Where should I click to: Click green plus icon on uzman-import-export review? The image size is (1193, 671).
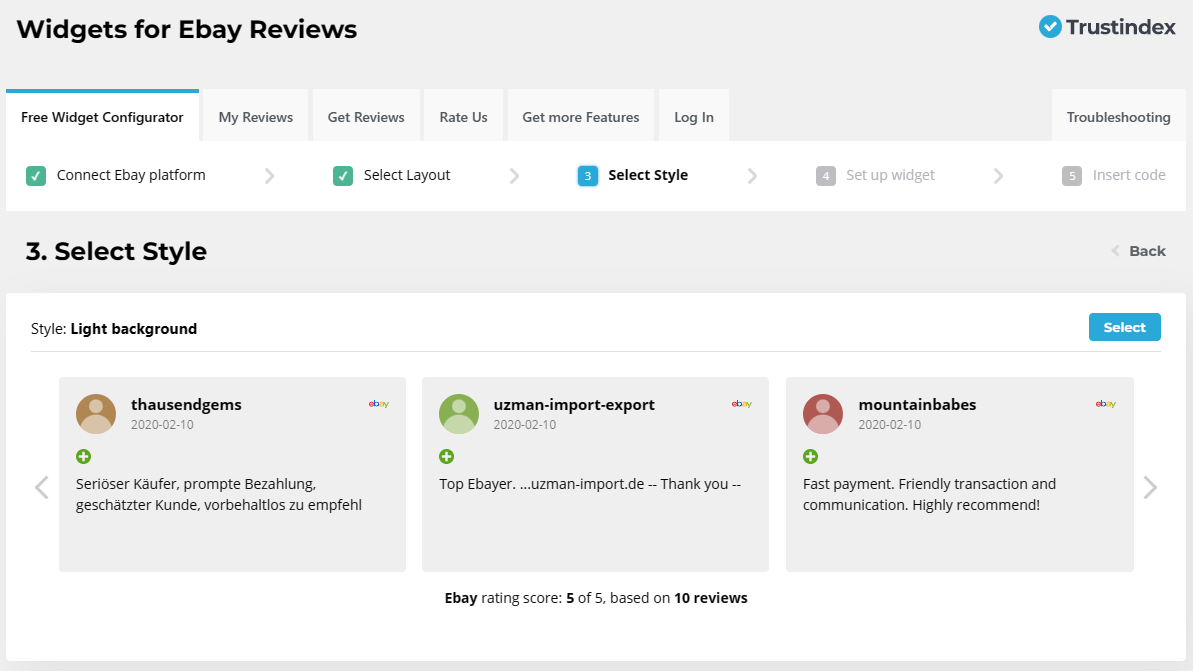446,456
